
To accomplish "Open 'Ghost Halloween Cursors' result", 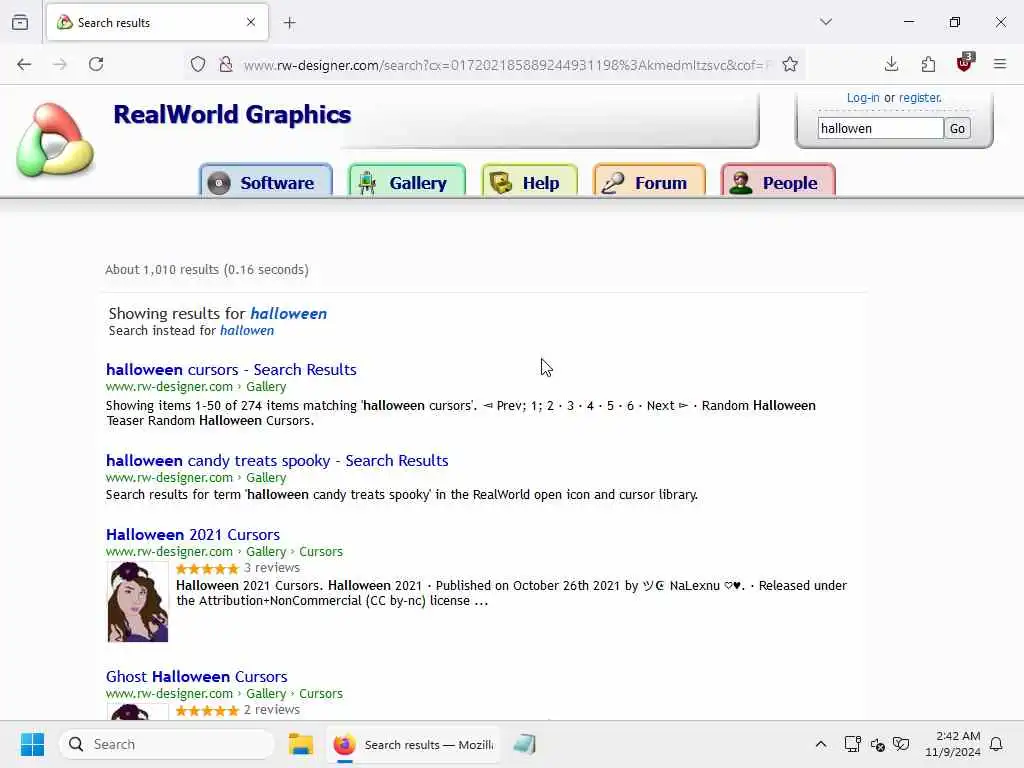I will point(197,677).
